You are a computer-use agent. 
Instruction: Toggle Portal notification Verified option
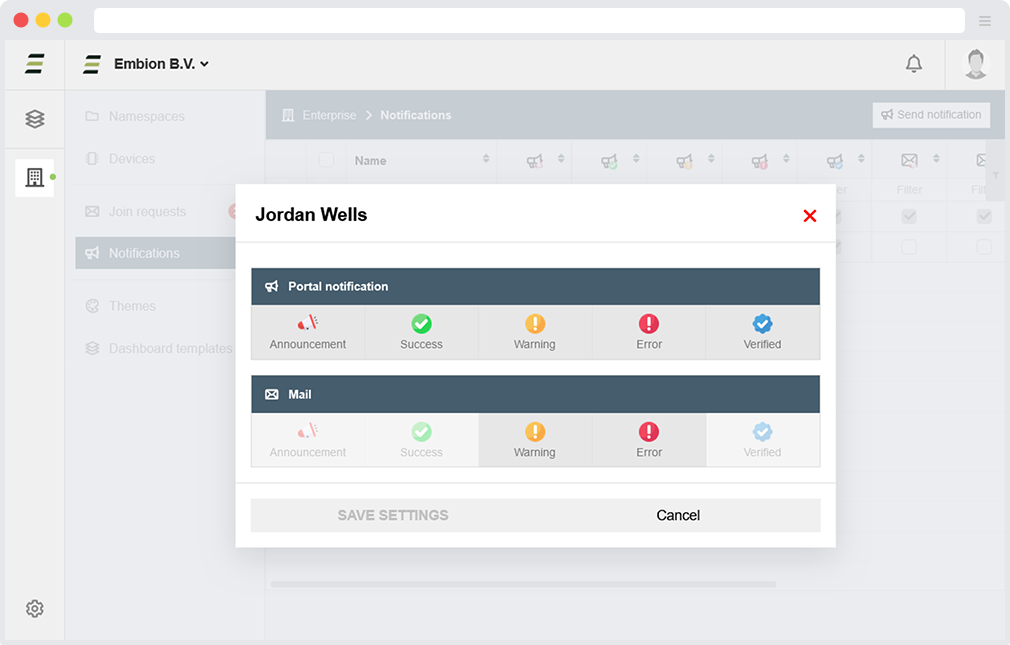point(762,333)
